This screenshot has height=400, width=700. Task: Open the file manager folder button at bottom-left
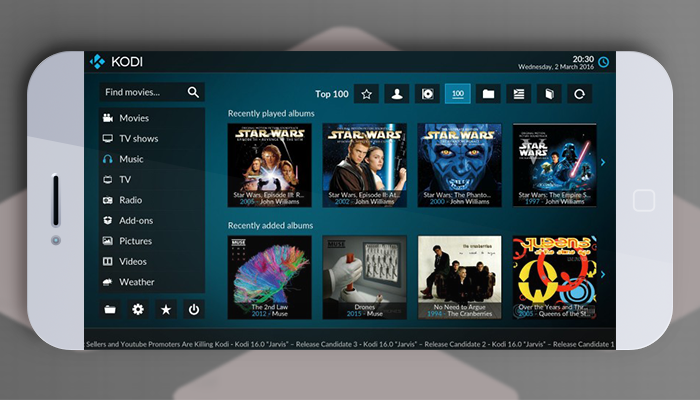[110, 309]
